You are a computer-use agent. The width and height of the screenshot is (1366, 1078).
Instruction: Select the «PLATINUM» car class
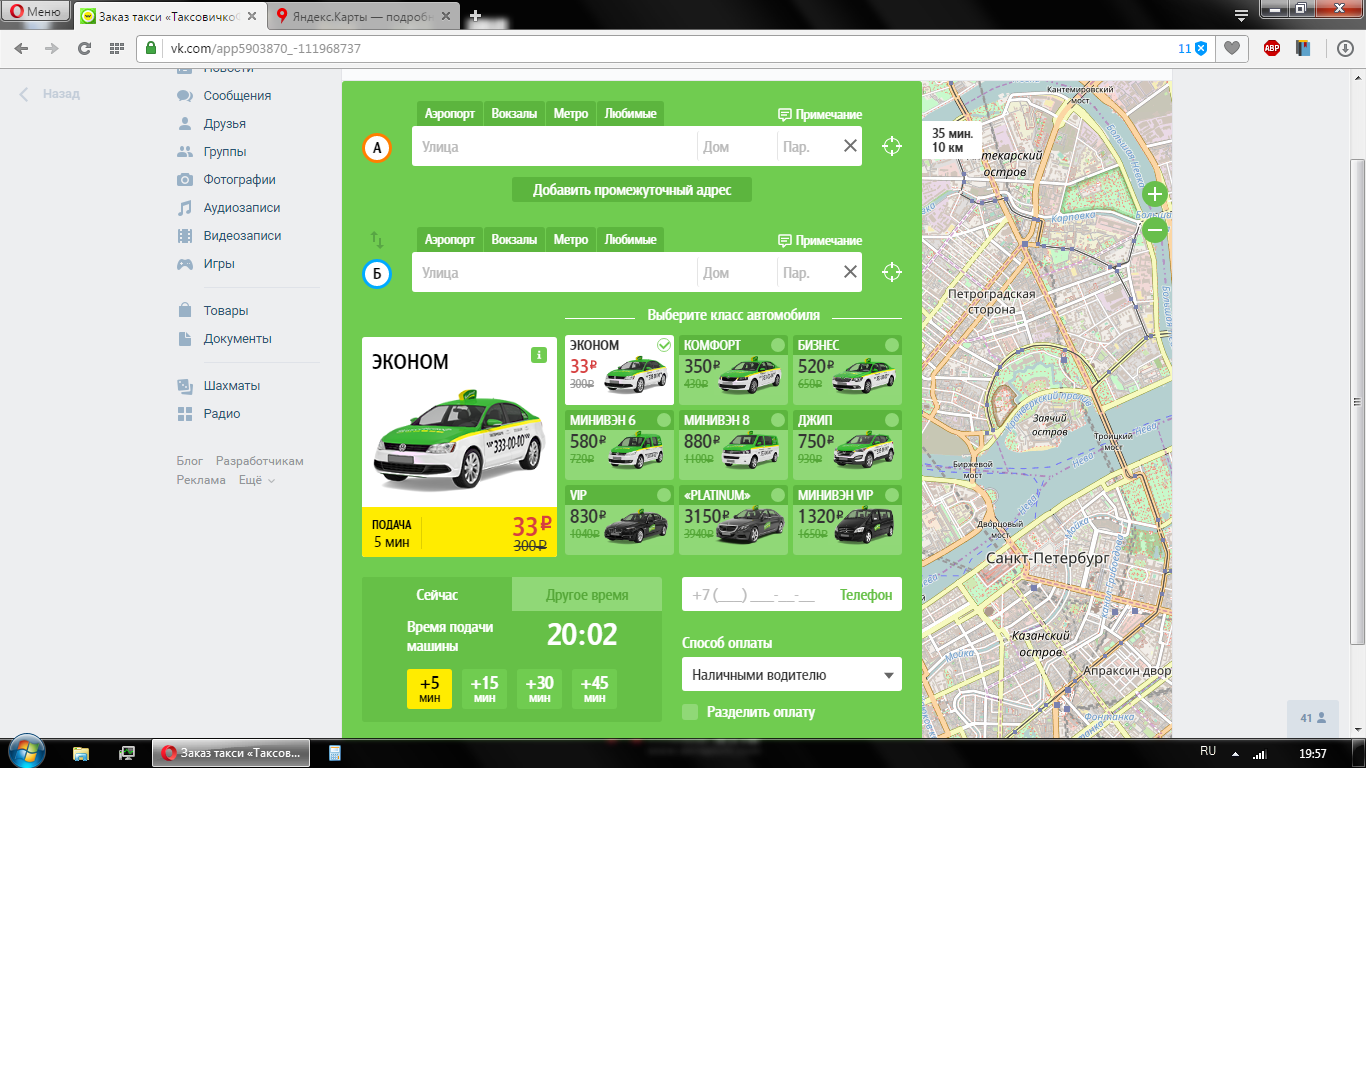733,520
